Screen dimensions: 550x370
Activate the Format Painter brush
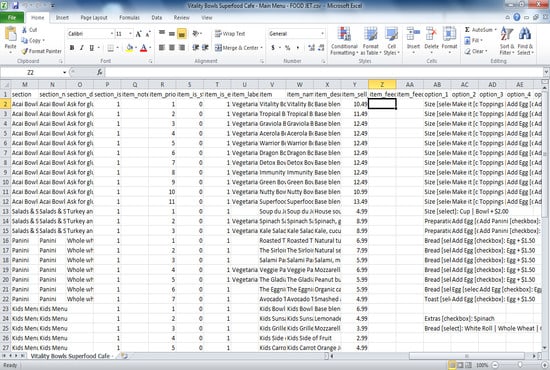point(41,51)
